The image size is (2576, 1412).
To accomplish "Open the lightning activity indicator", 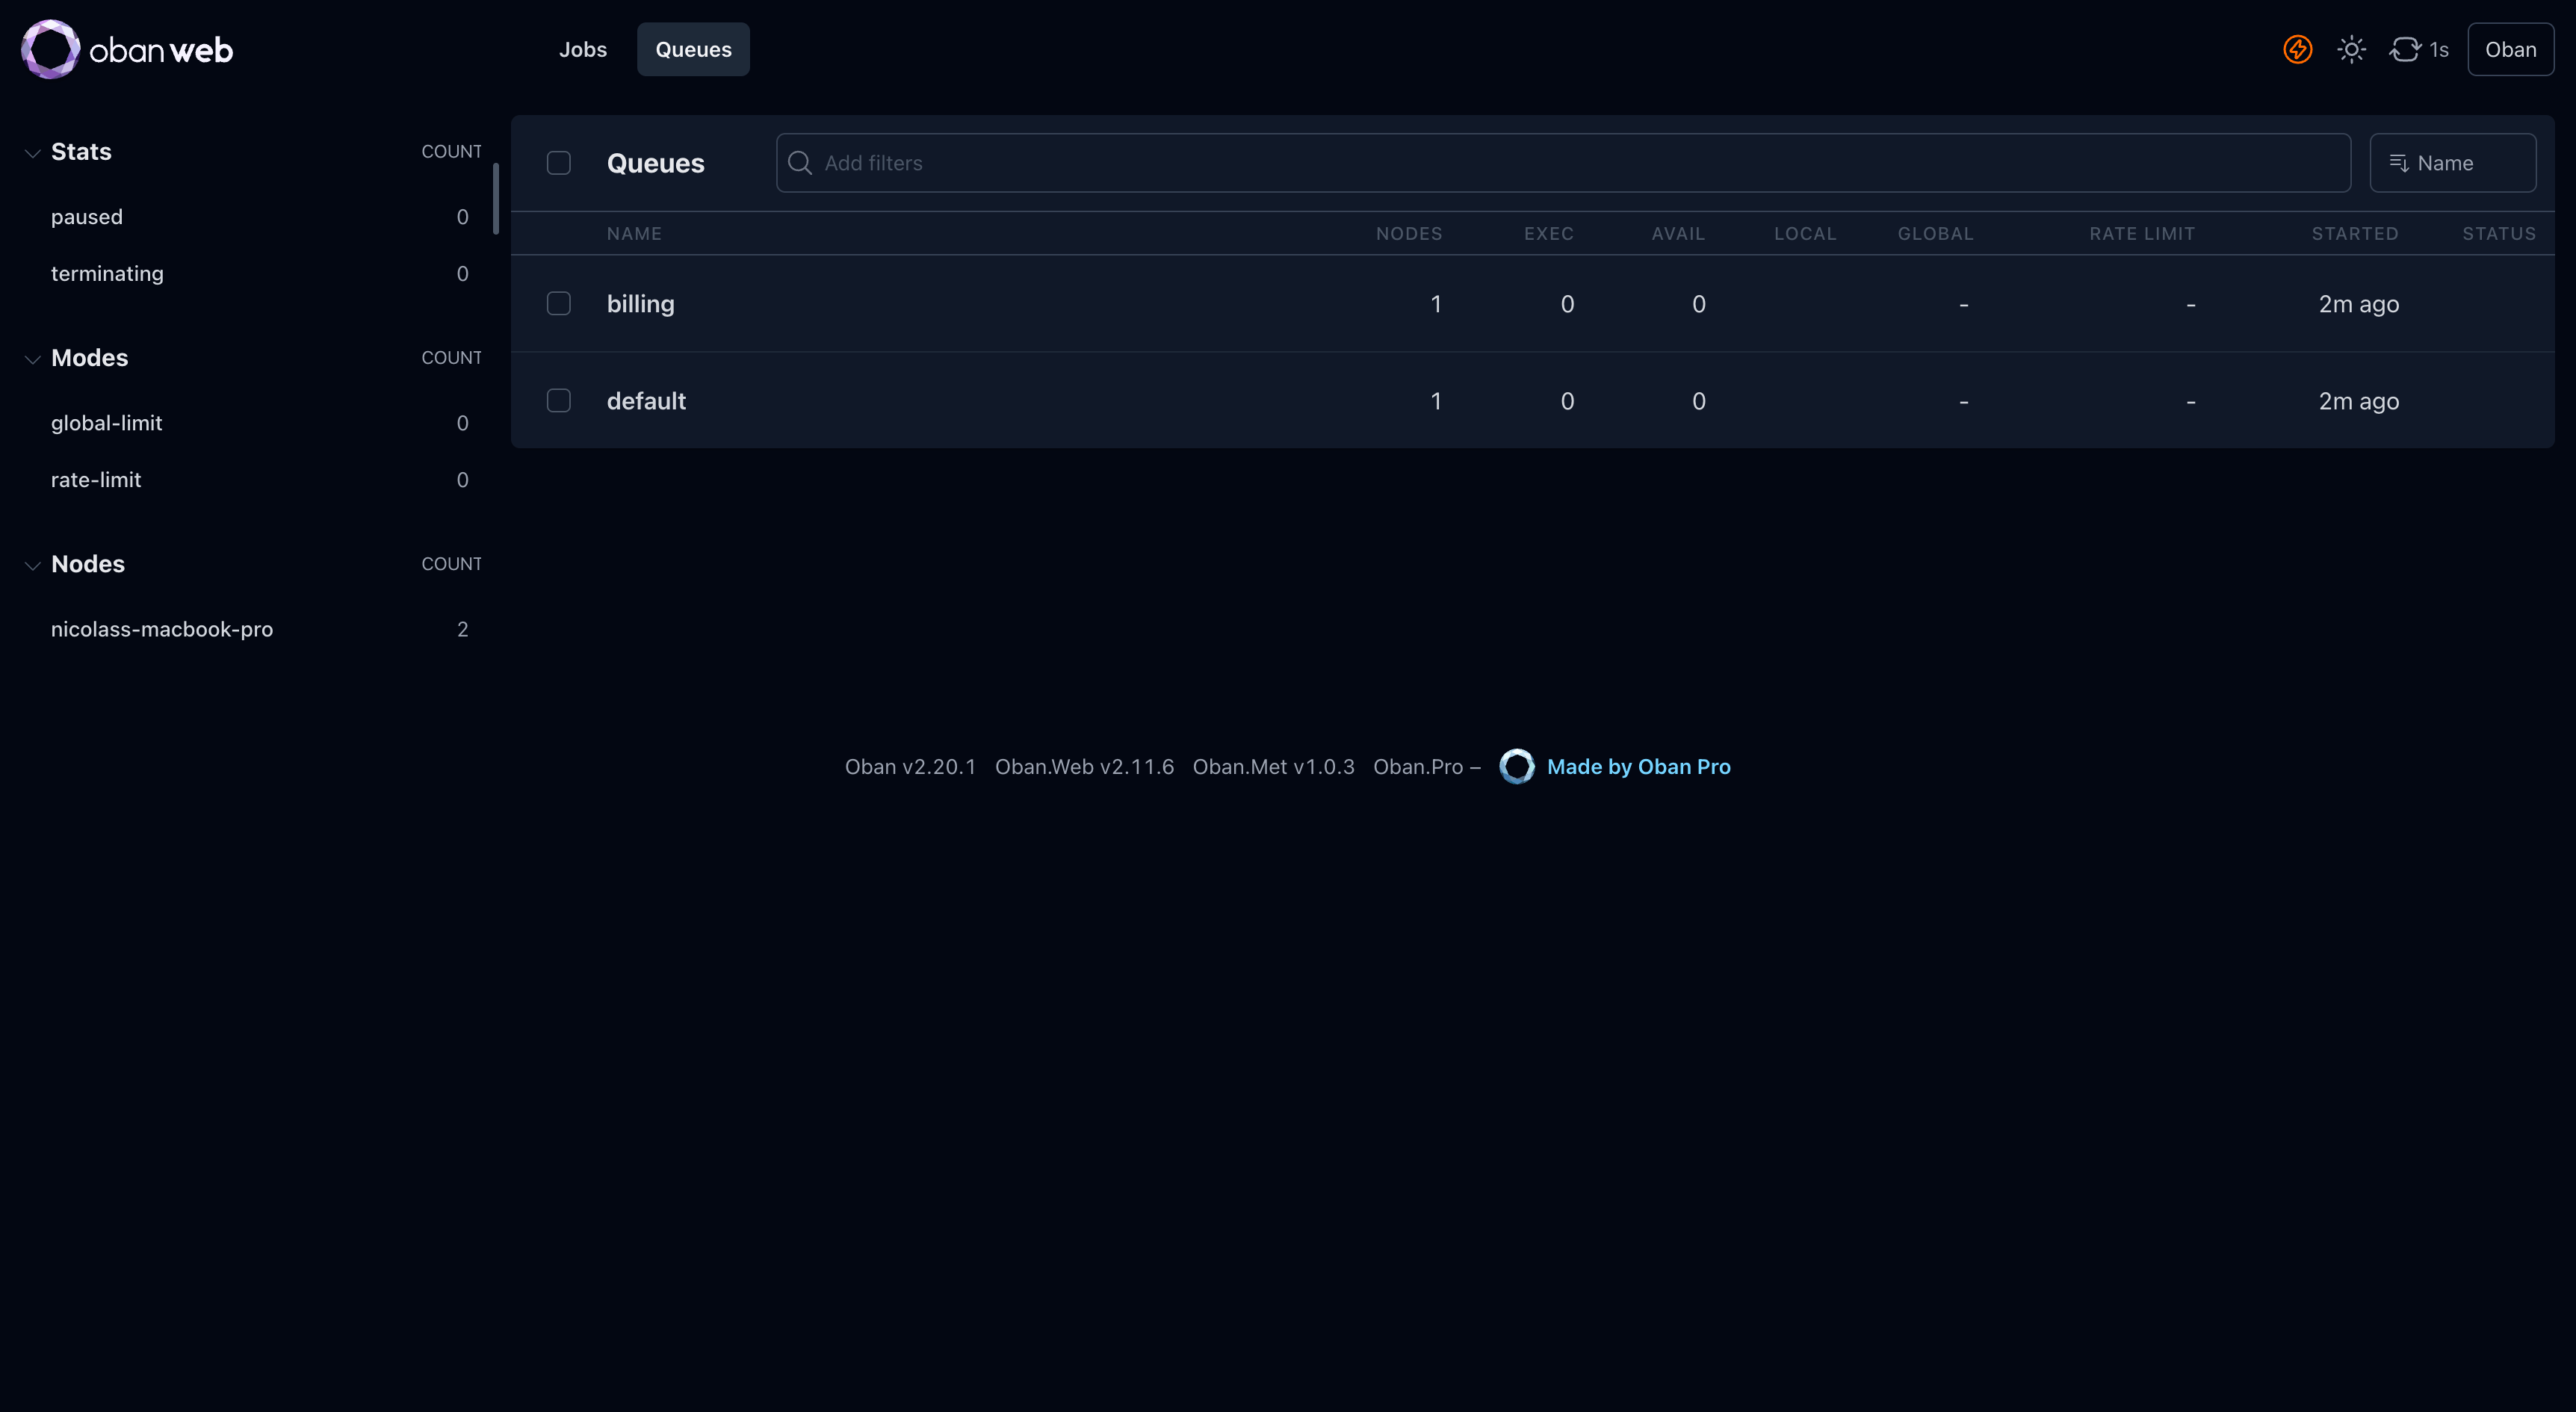I will pyautogui.click(x=2297, y=48).
